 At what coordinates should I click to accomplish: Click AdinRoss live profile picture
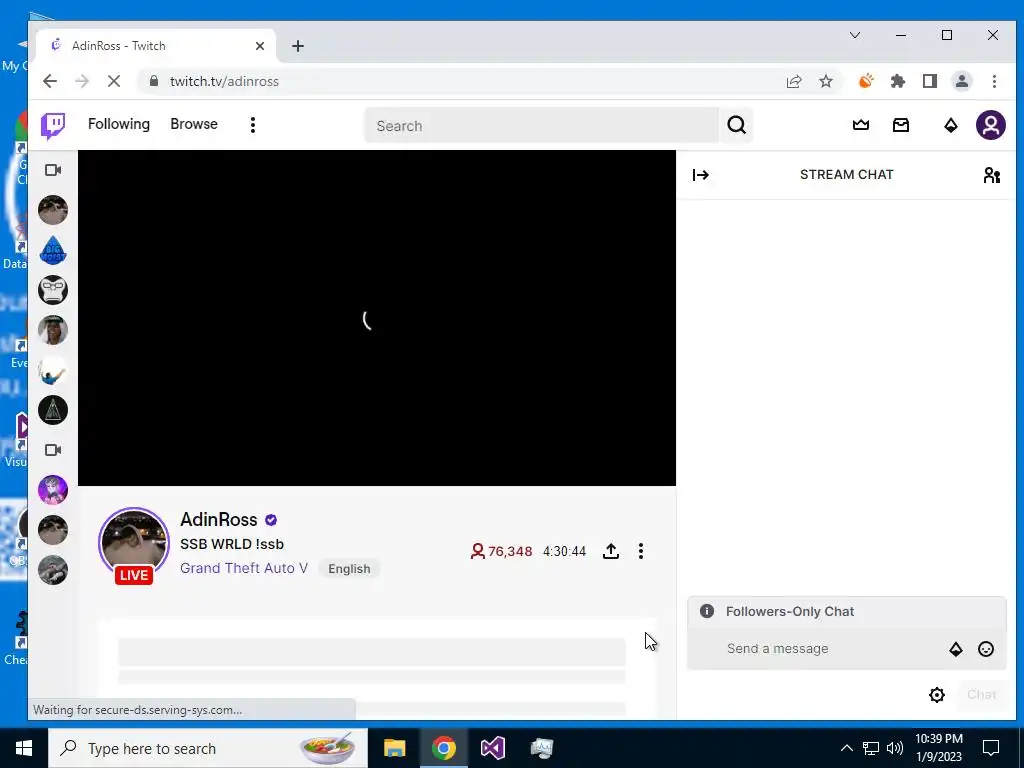pos(134,543)
